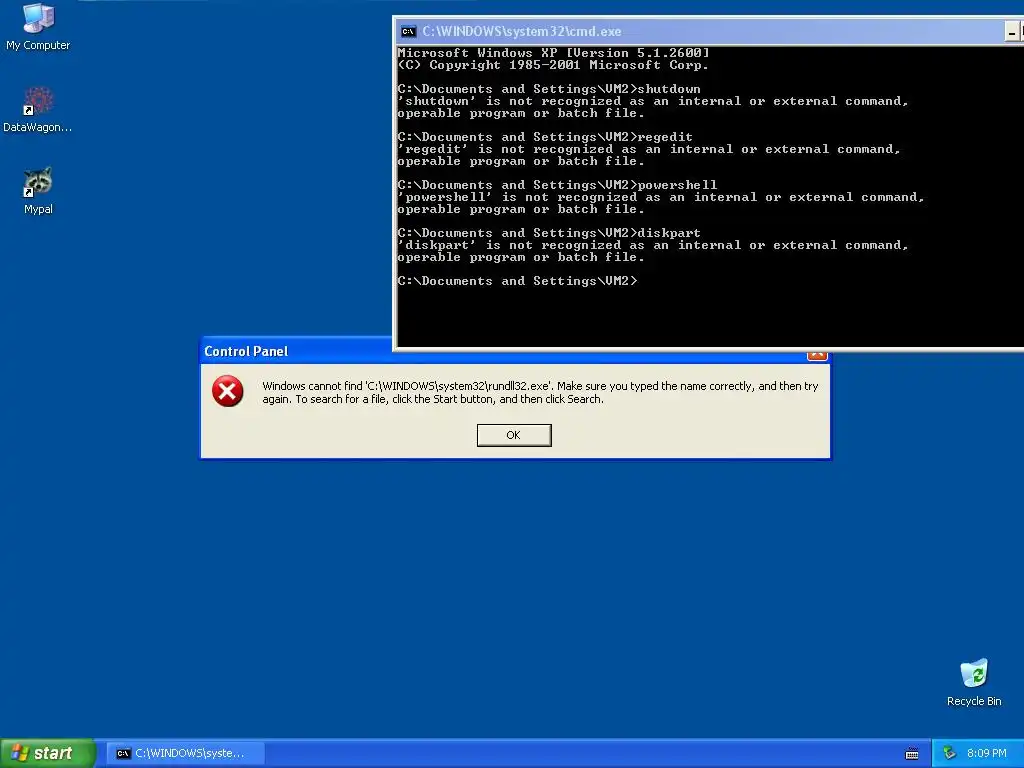
Task: Click the cmd.exe window title bar text
Action: click(521, 31)
